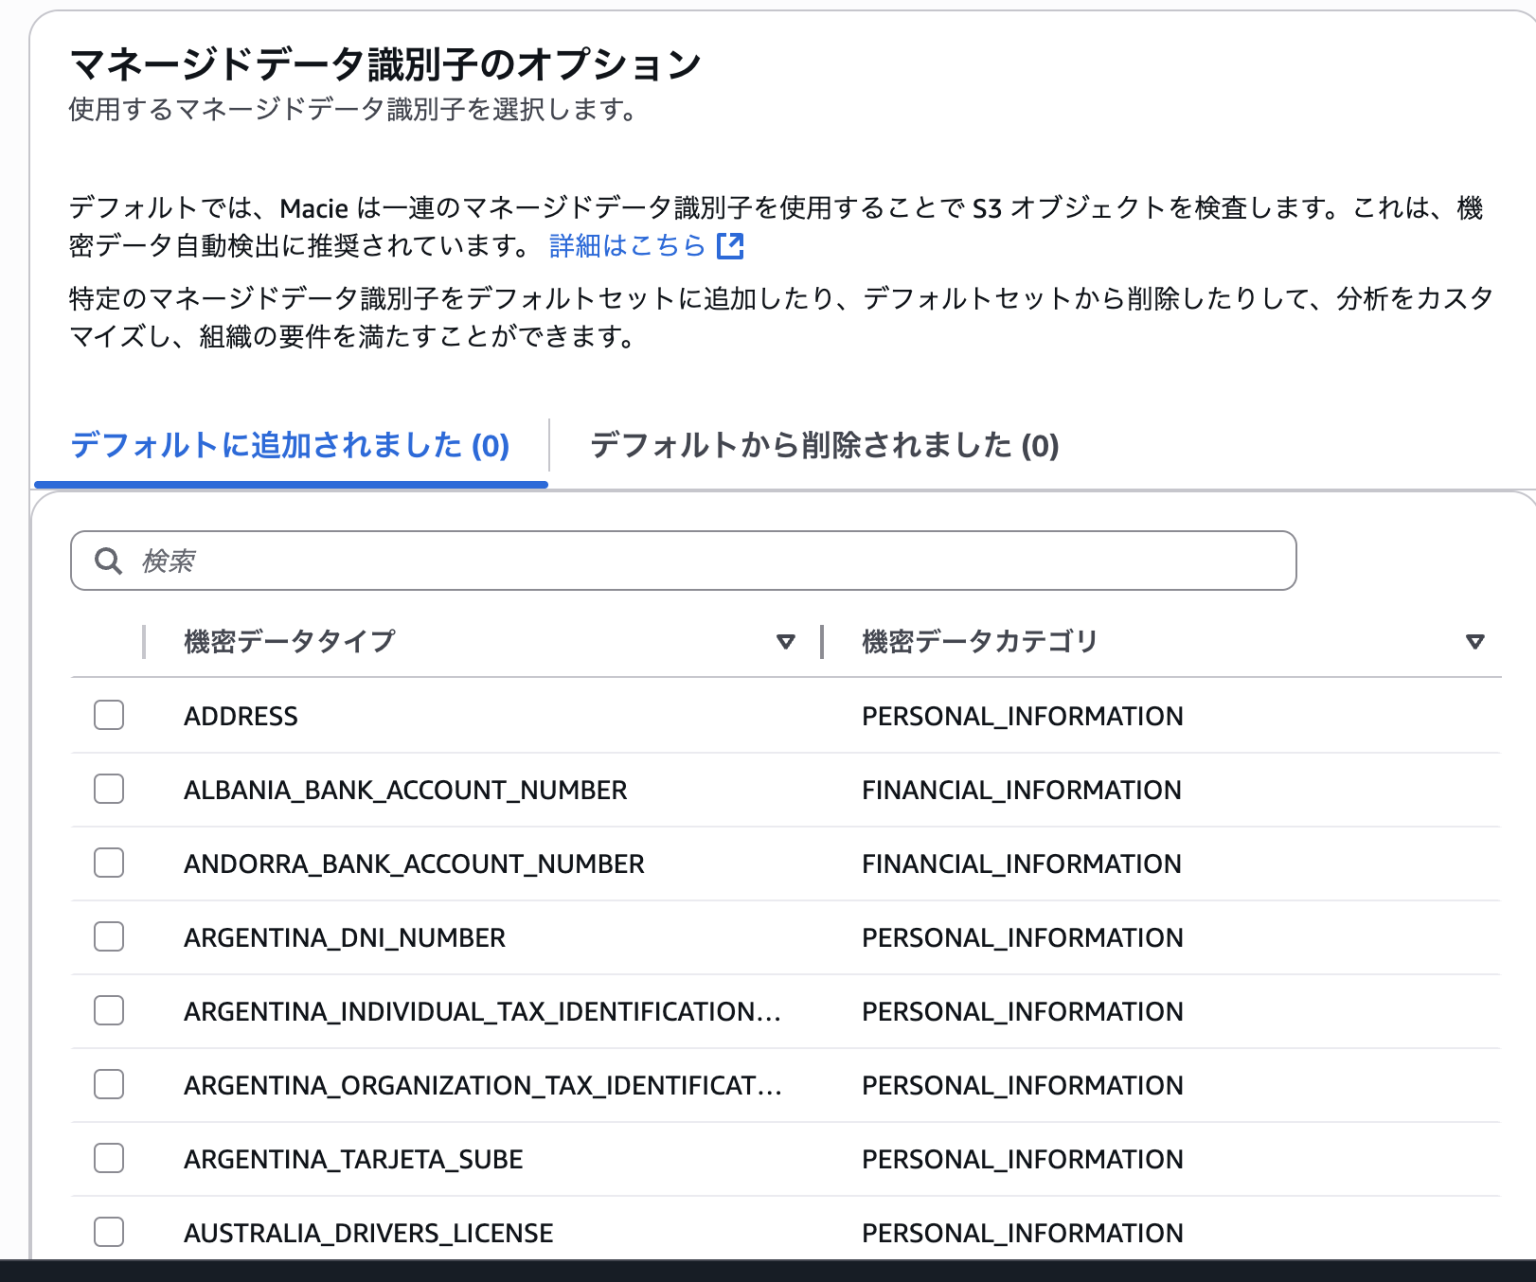Image resolution: width=1536 pixels, height=1282 pixels.
Task: Select the ADDRESS row in the table
Action: click(x=240, y=716)
